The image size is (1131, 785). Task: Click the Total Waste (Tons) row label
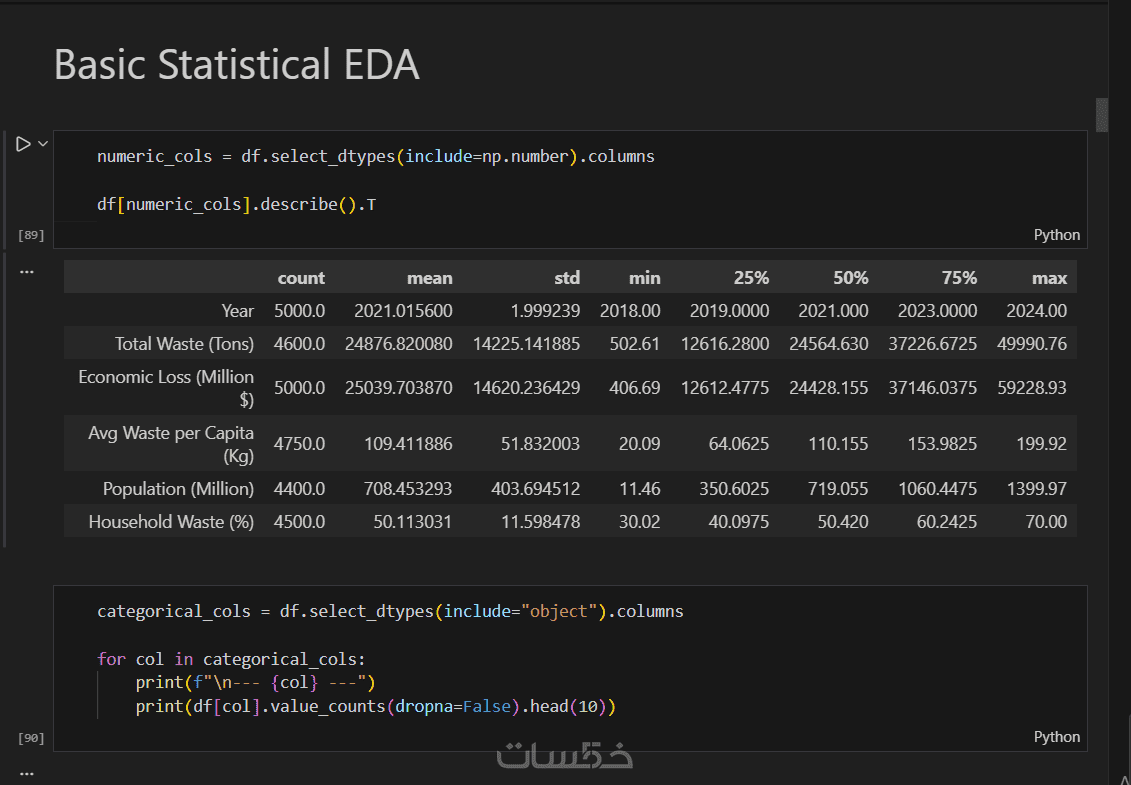coord(184,343)
